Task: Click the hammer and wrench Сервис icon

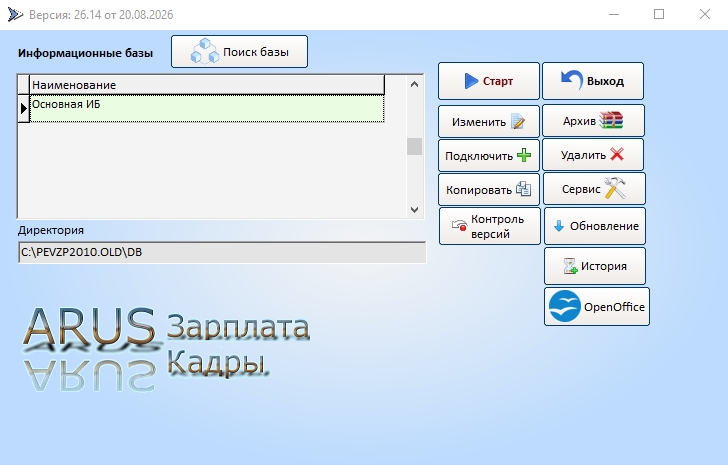Action: pyautogui.click(x=615, y=188)
